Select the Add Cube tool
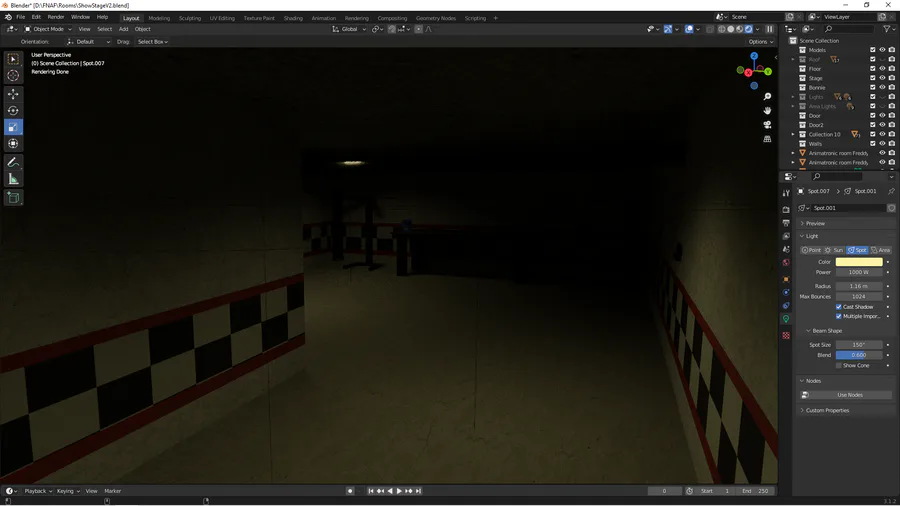Screen dimensions: 900x506 (x=13, y=198)
